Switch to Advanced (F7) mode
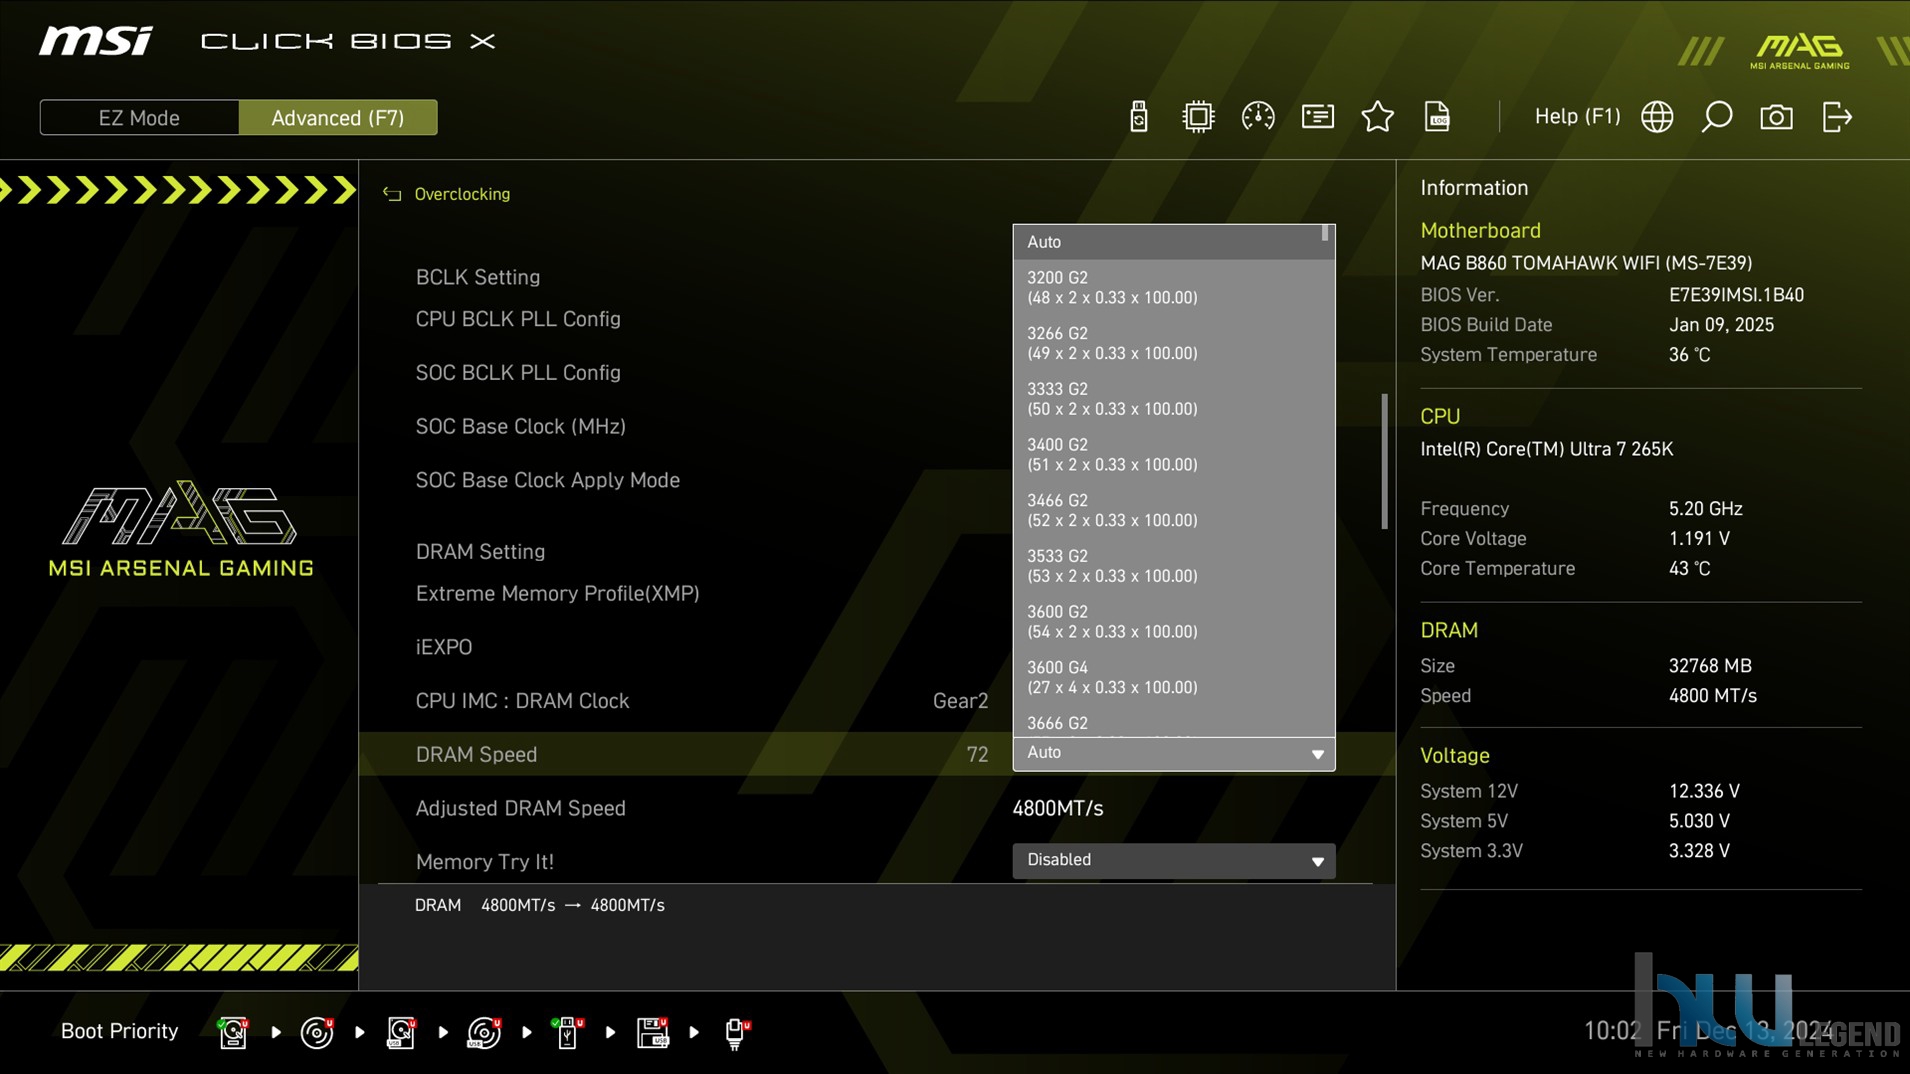This screenshot has width=1910, height=1074. coord(338,118)
